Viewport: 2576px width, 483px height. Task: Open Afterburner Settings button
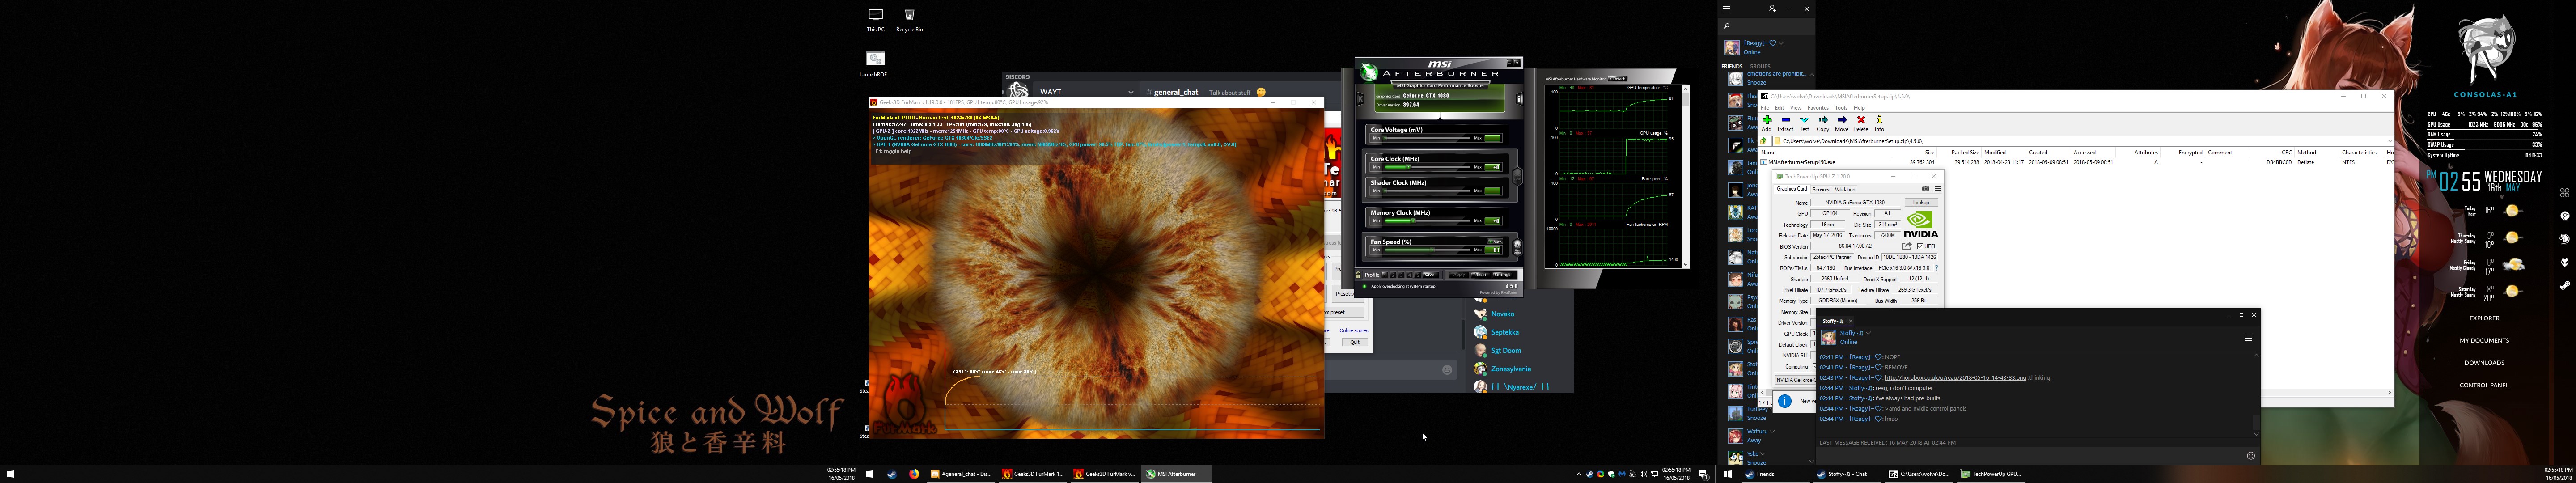tap(1503, 275)
